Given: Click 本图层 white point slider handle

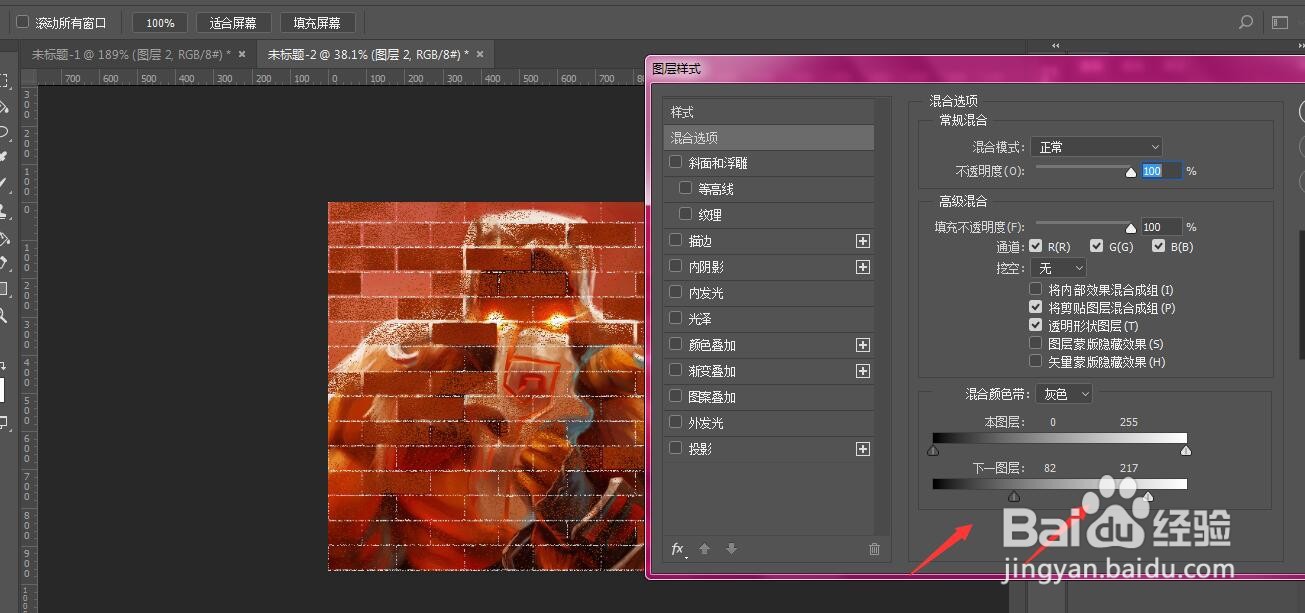Looking at the screenshot, I should [1186, 450].
